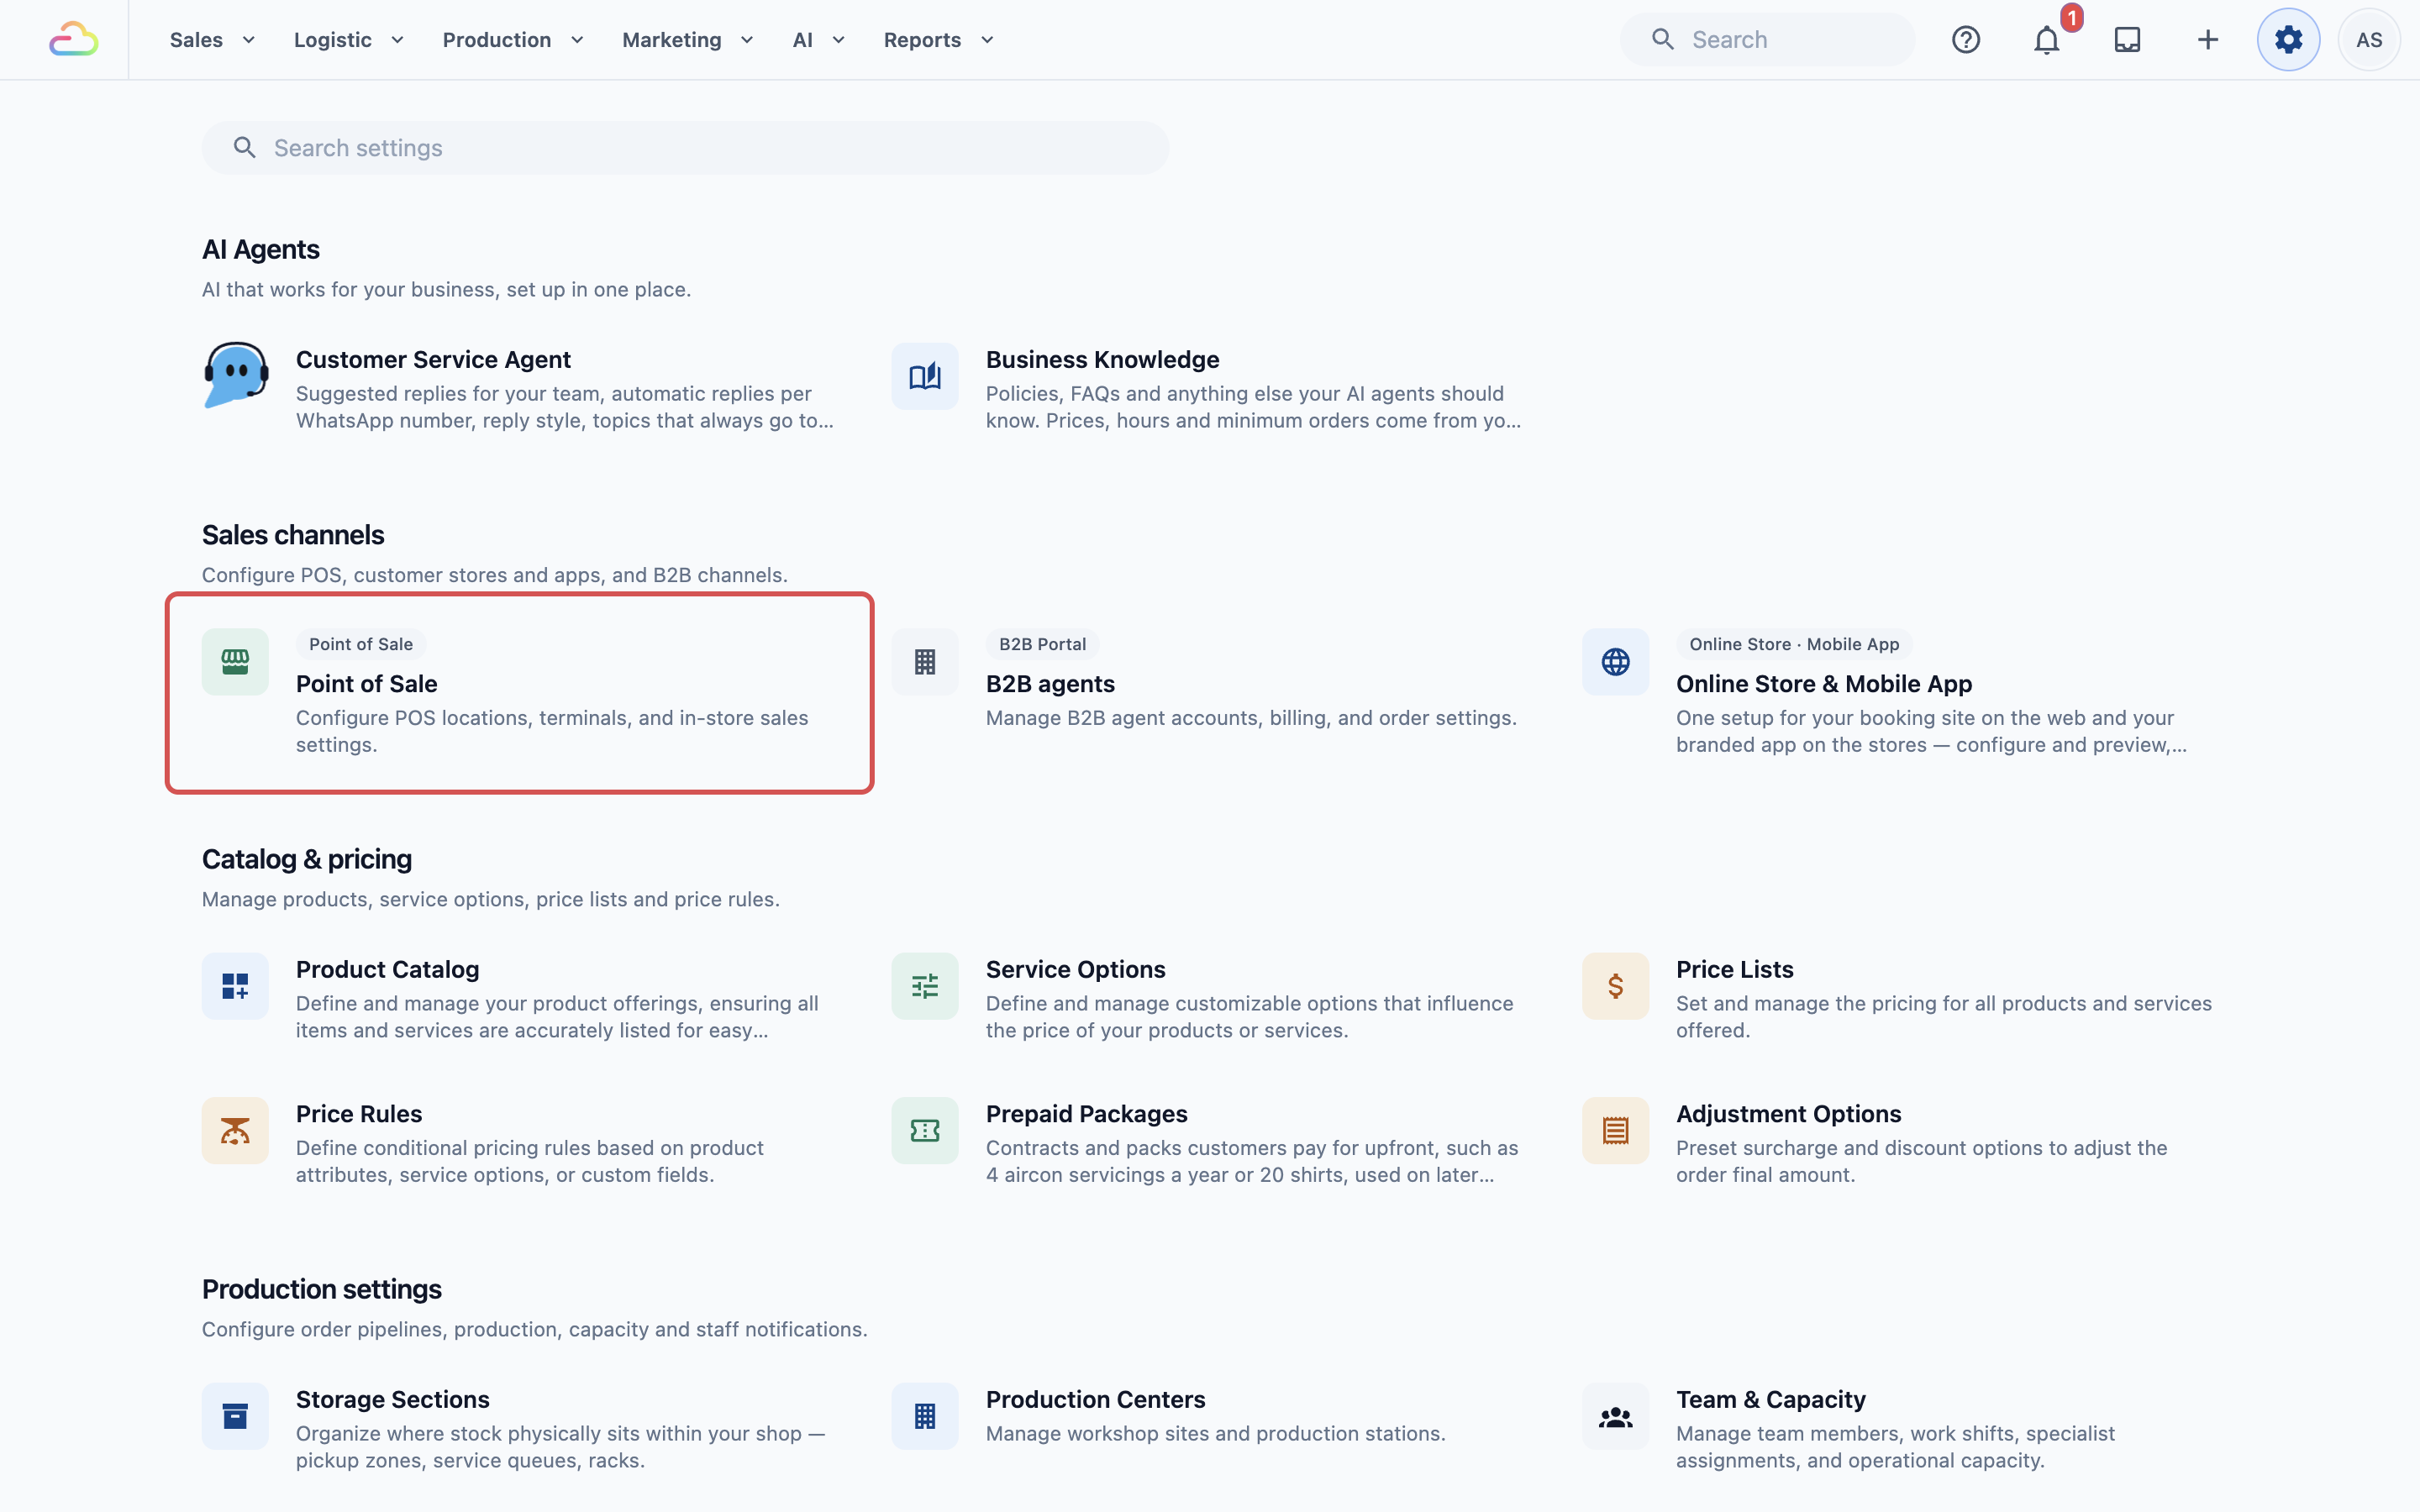Expand the Production dropdown menu
2420x1512 pixels.
tap(513, 40)
